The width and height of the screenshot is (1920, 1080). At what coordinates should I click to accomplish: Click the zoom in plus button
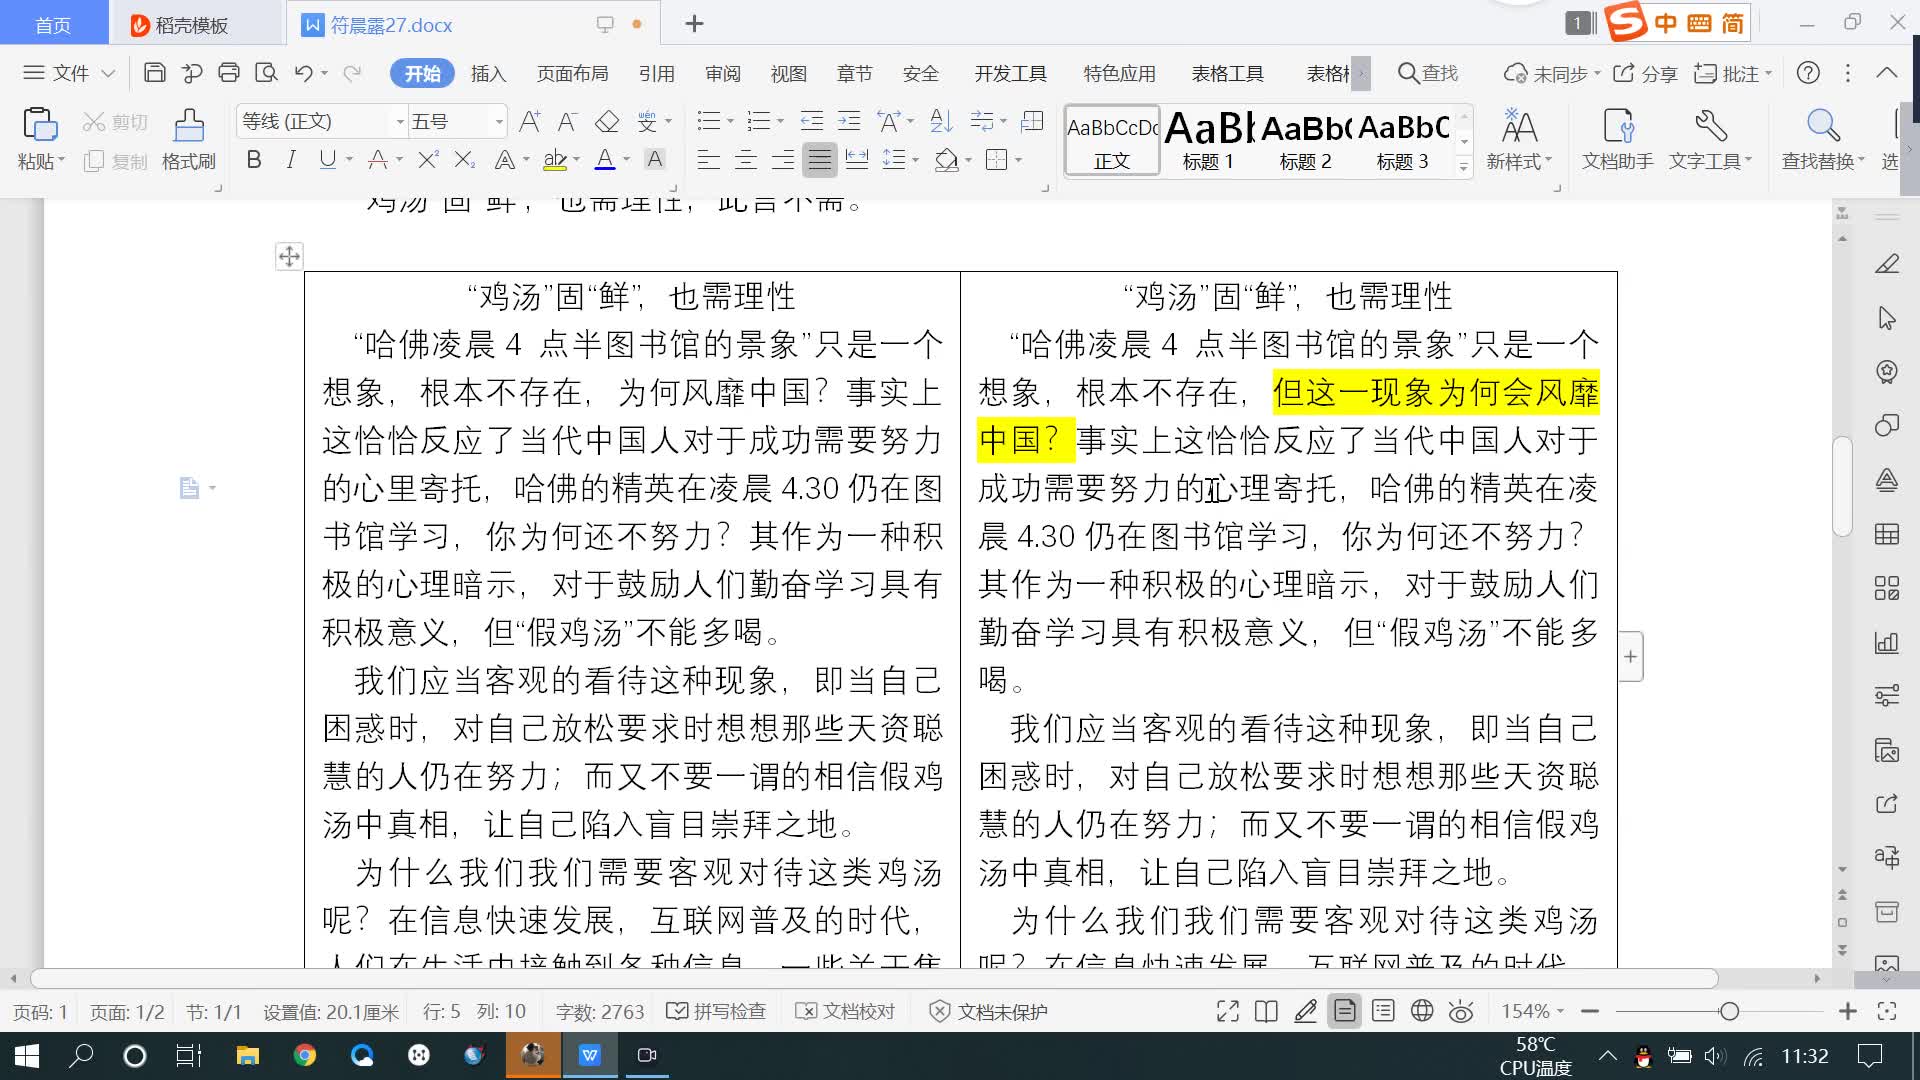point(1848,1012)
